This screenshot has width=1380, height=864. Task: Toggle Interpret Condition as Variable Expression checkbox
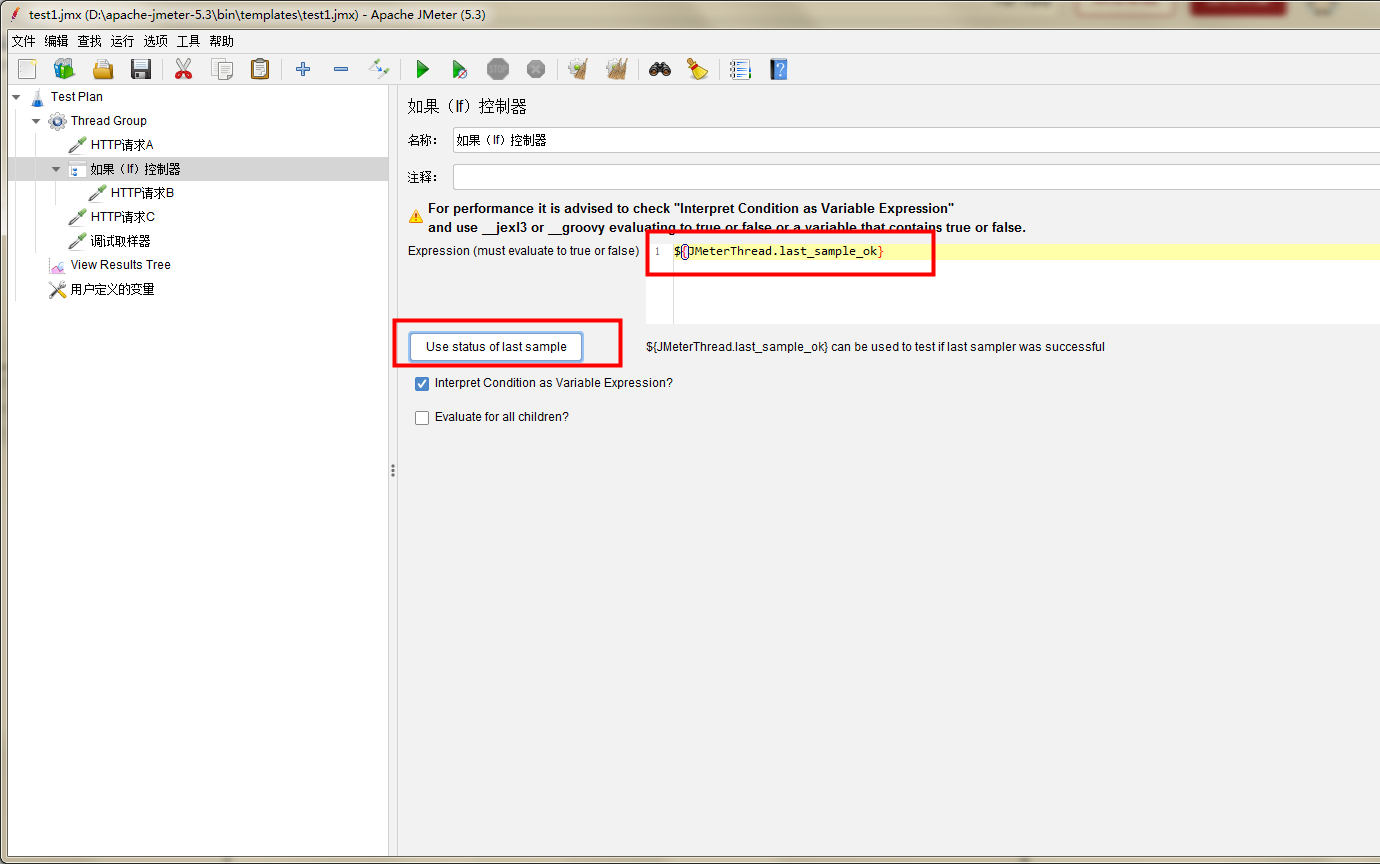point(422,383)
